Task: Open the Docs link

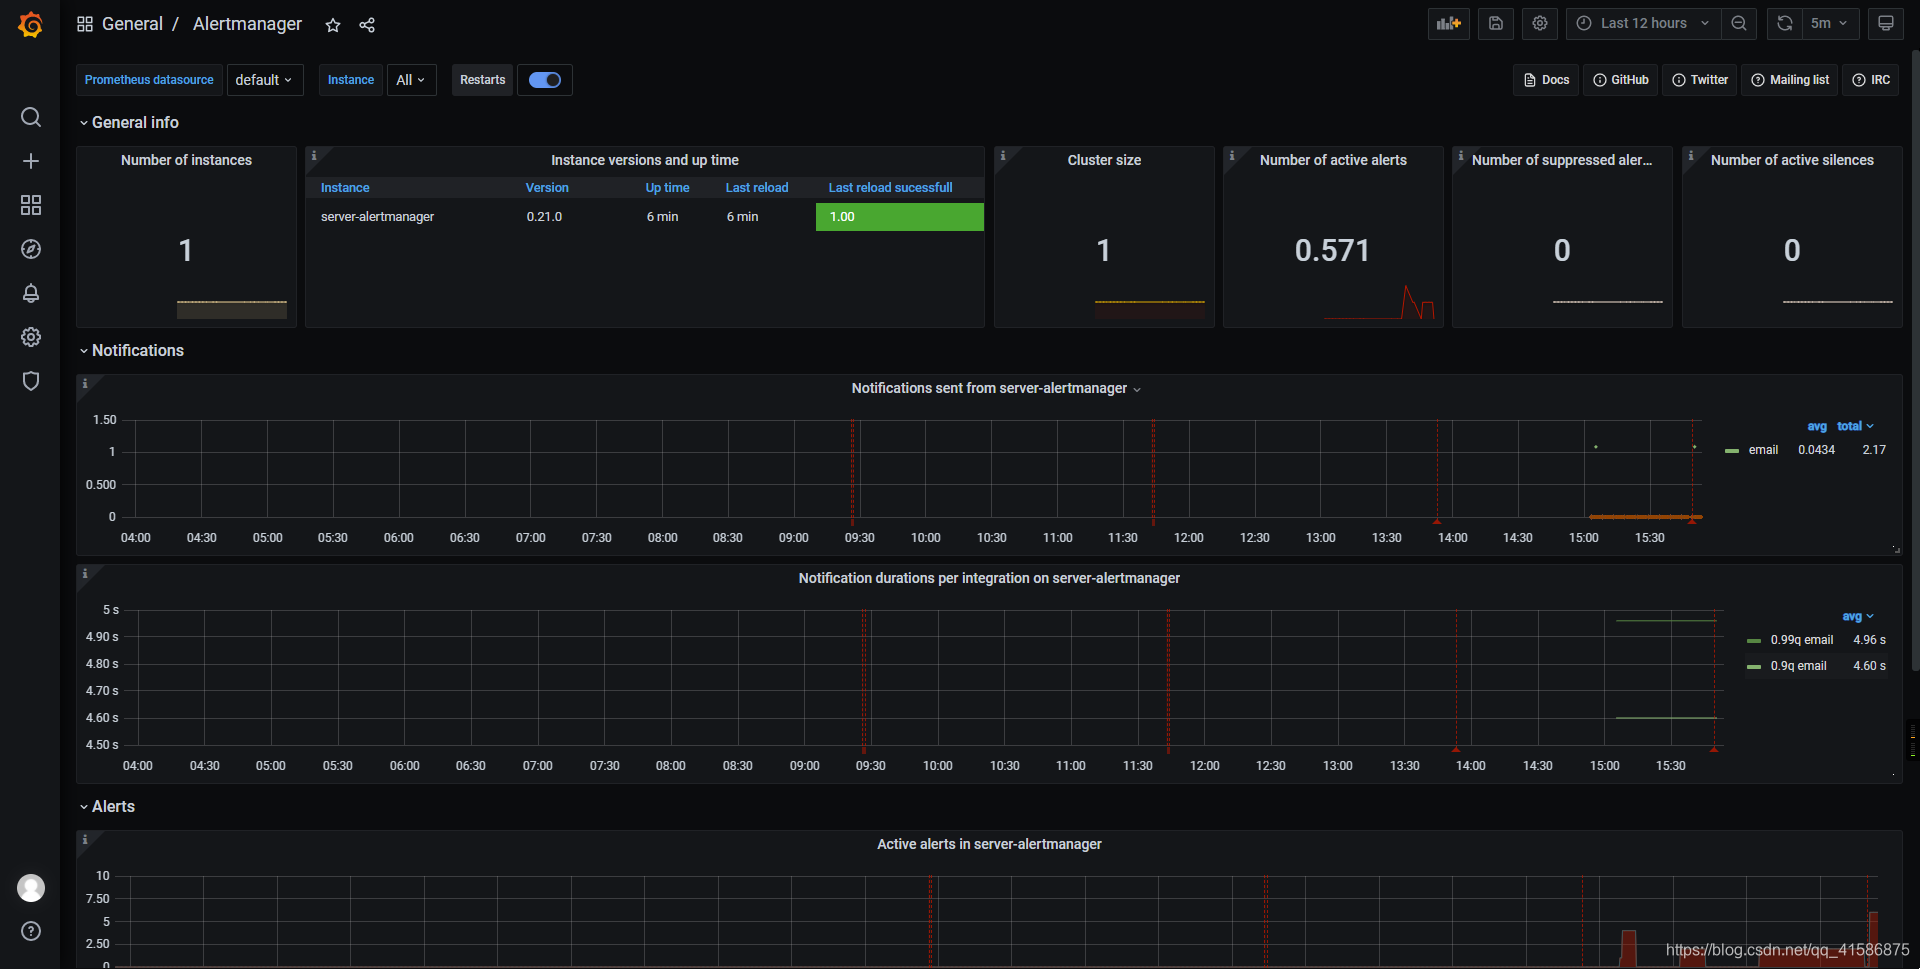Action: [1546, 80]
